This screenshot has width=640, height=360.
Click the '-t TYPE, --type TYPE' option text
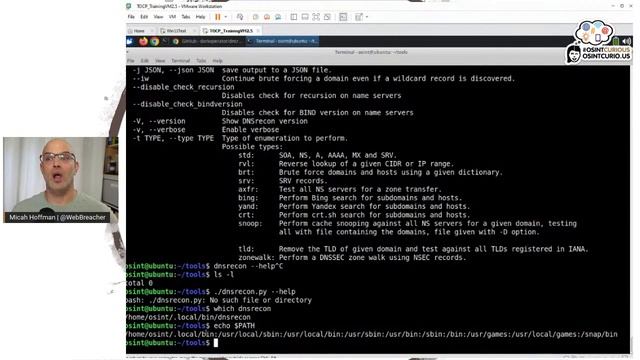point(173,138)
